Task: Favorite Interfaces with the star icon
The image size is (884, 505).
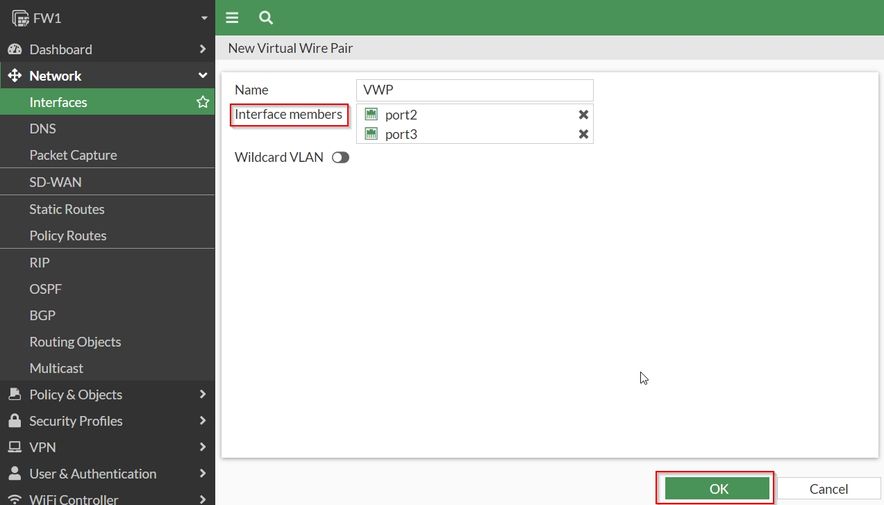Action: pos(202,102)
